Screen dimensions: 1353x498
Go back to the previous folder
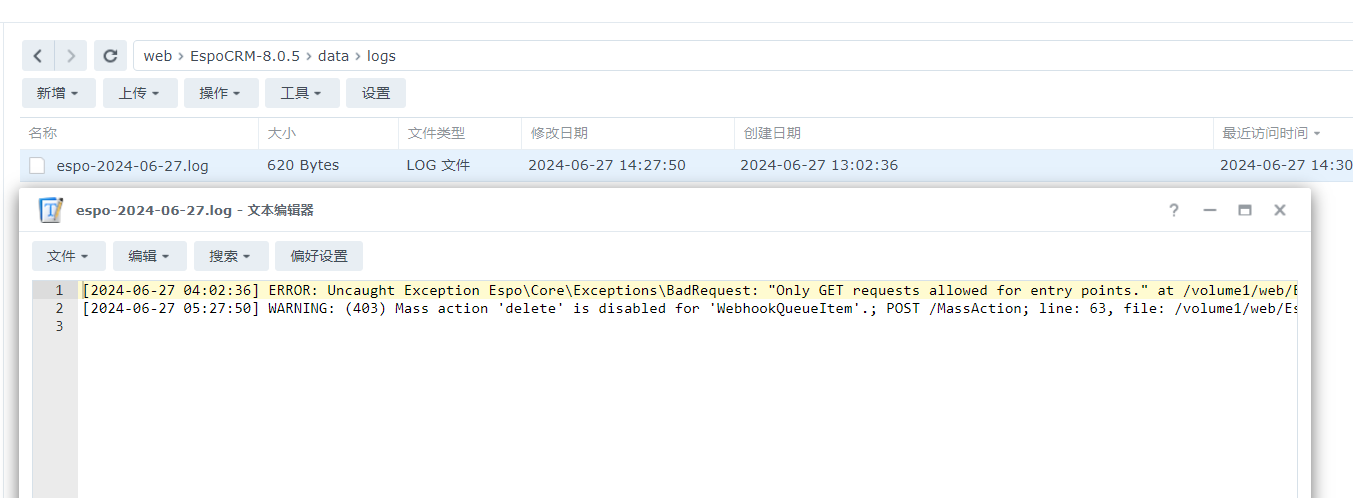click(38, 56)
